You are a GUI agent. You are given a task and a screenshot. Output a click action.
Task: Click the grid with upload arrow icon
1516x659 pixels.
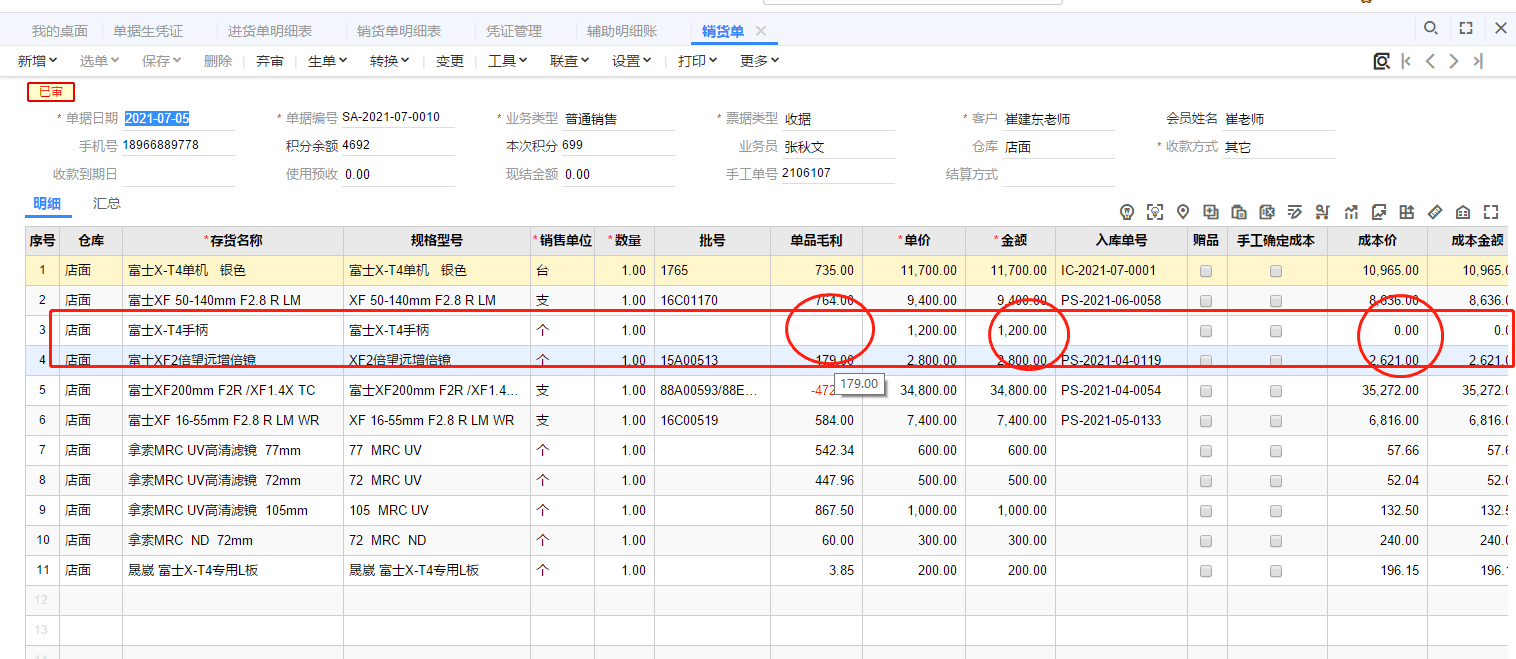(1407, 212)
